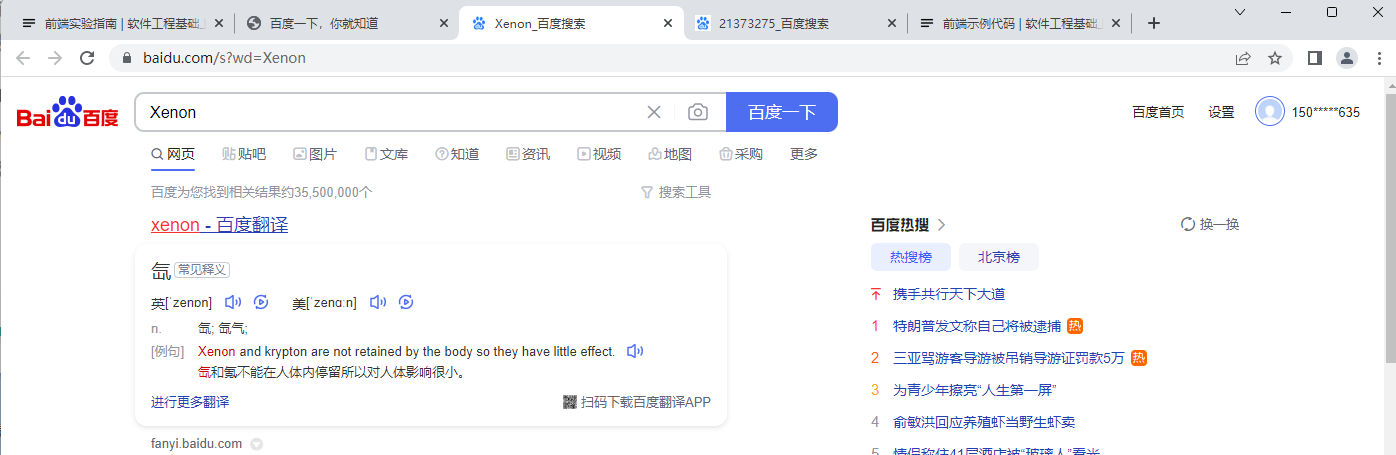Click the user avatar icon

point(1270,112)
